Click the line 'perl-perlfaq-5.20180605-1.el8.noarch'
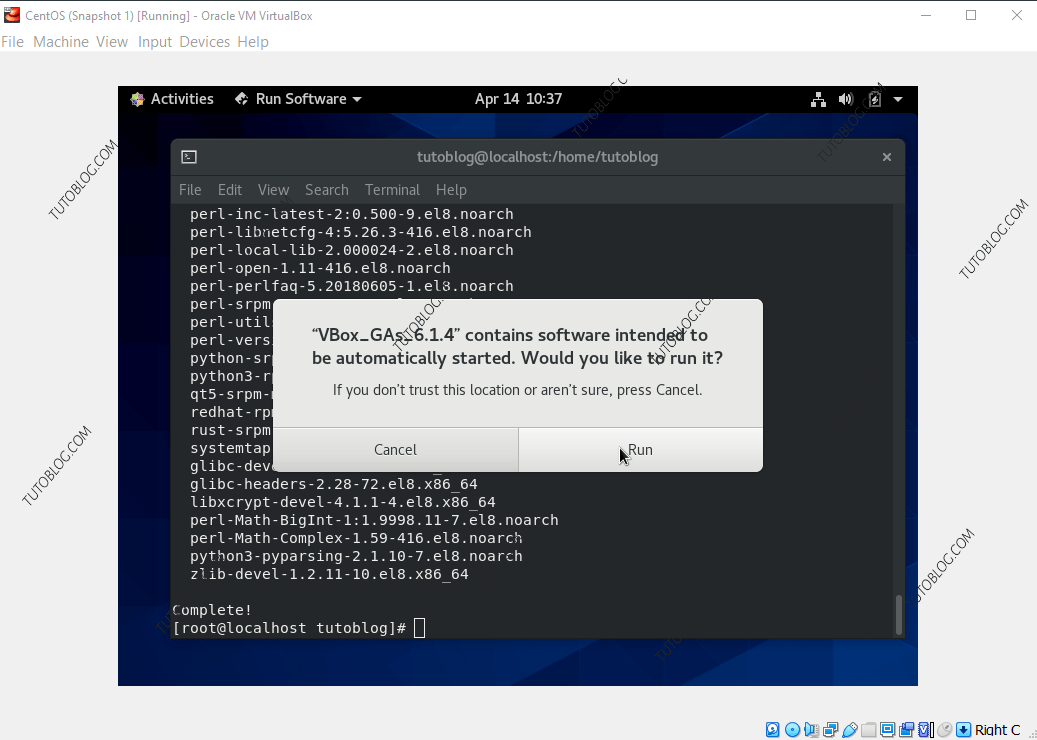 coord(352,286)
